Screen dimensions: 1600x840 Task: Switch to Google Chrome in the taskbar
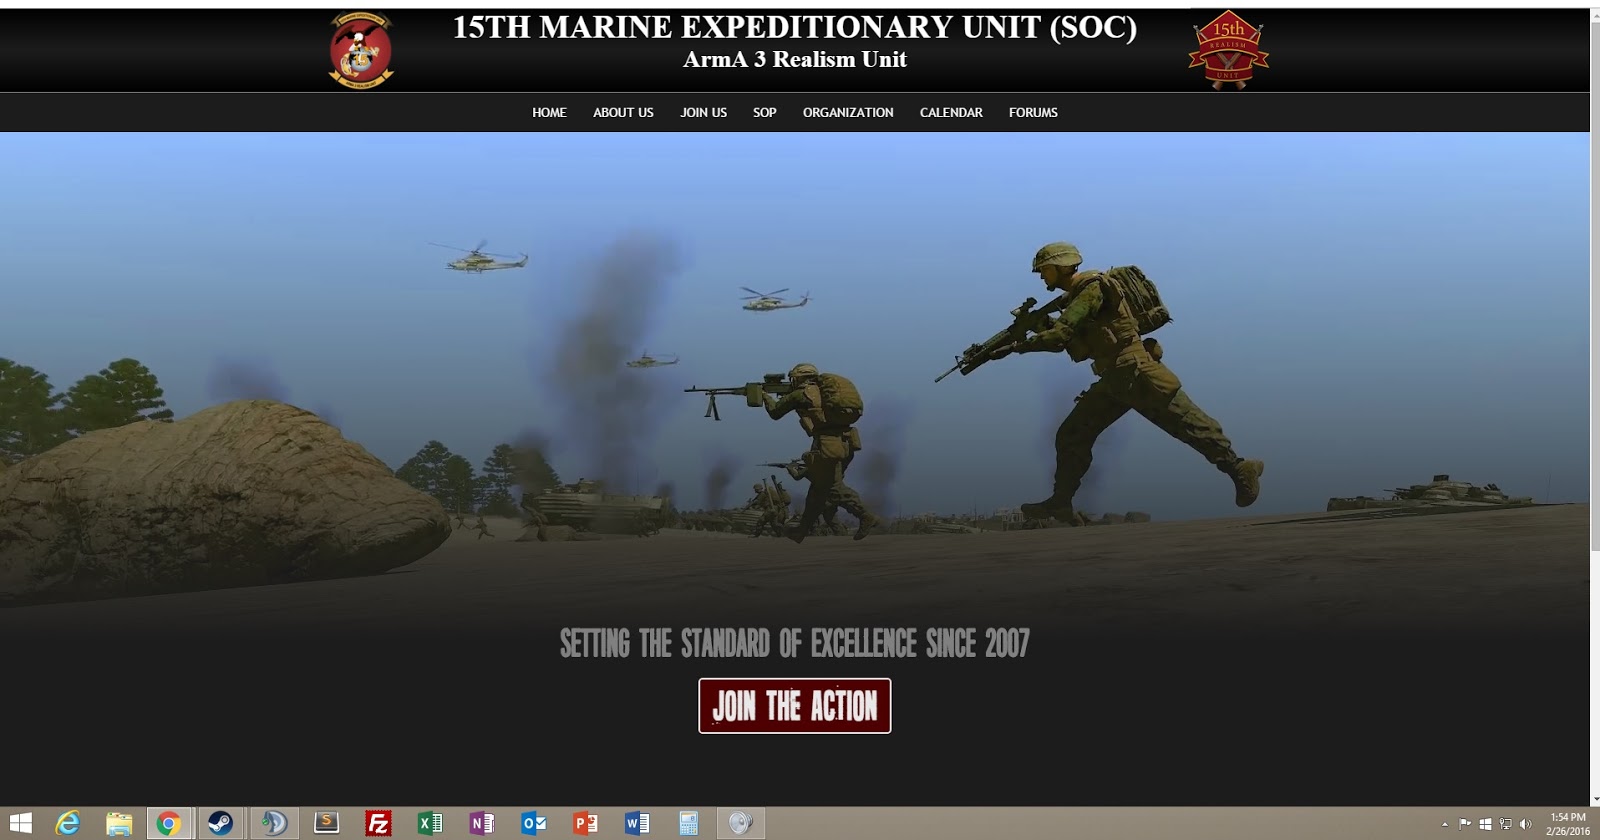pos(169,823)
